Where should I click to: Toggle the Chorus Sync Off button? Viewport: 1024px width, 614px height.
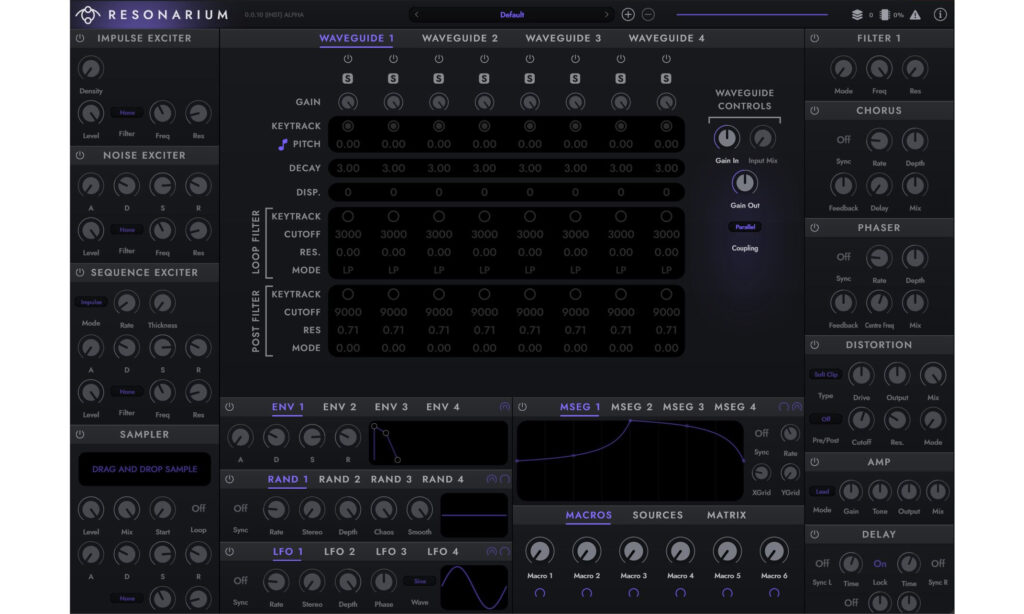843,140
